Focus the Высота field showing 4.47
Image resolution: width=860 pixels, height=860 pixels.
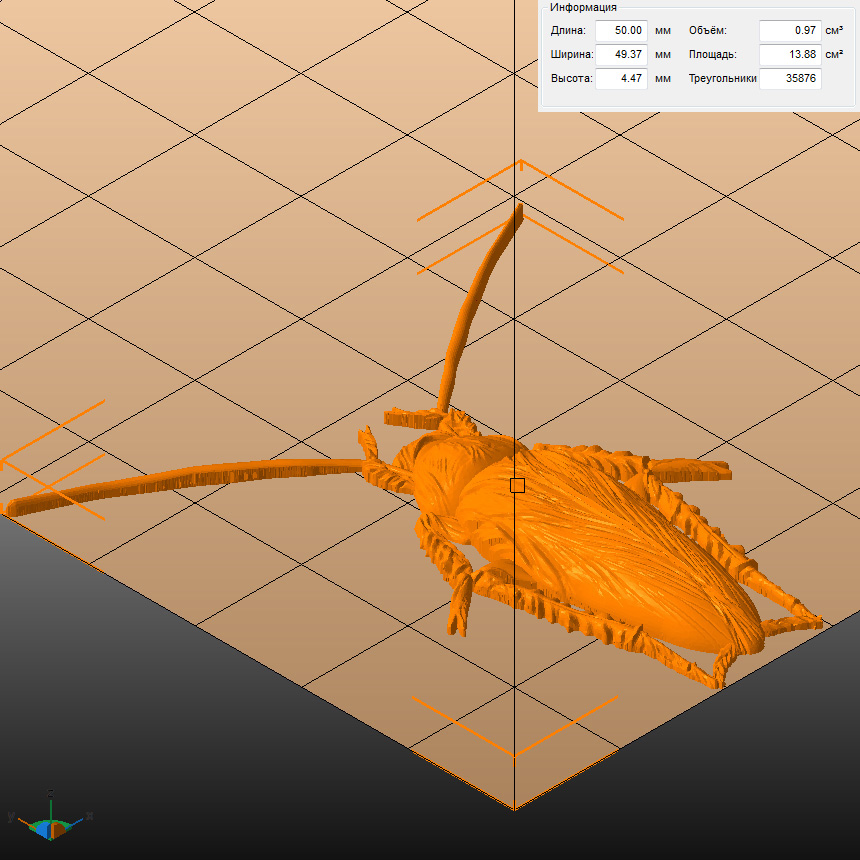point(621,78)
